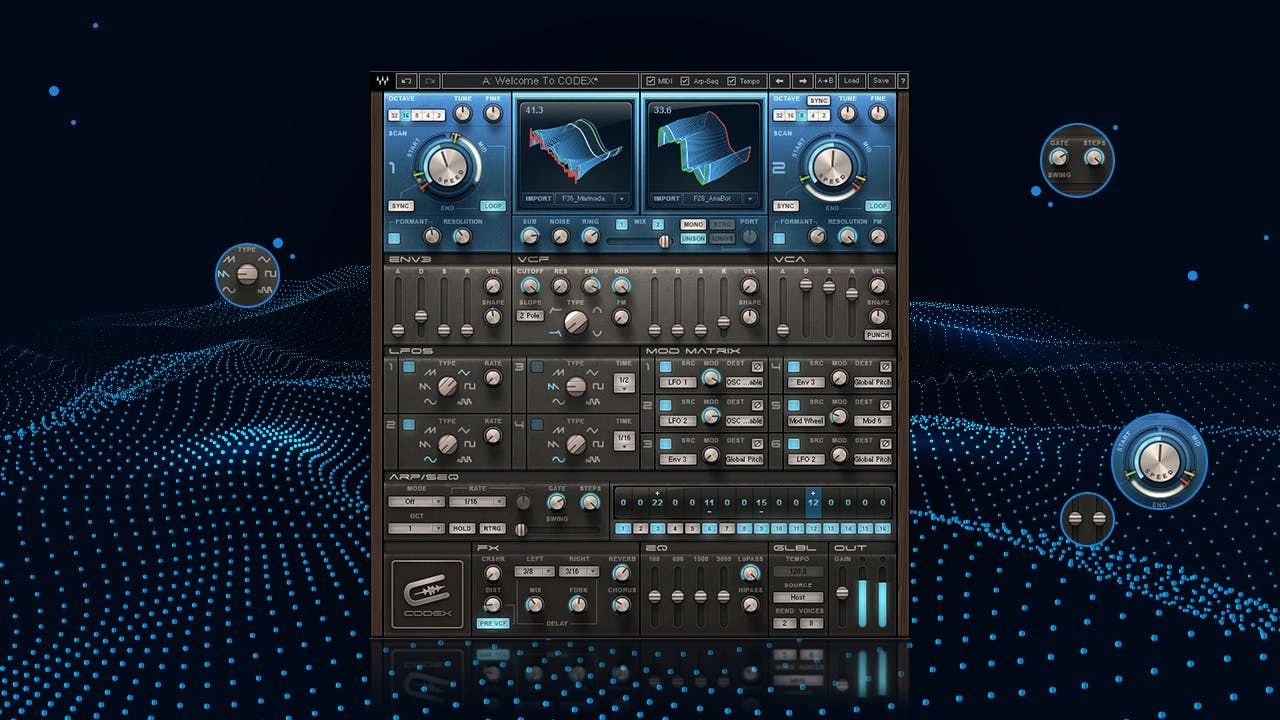
Task: Click the A→B compare button
Action: point(826,81)
